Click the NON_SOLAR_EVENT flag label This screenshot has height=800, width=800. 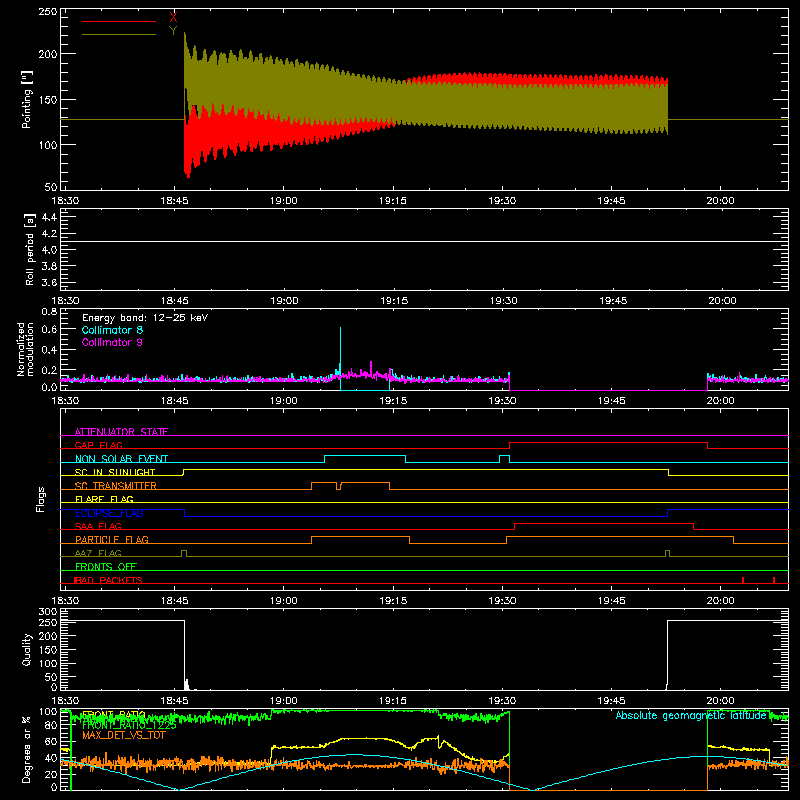(121, 459)
